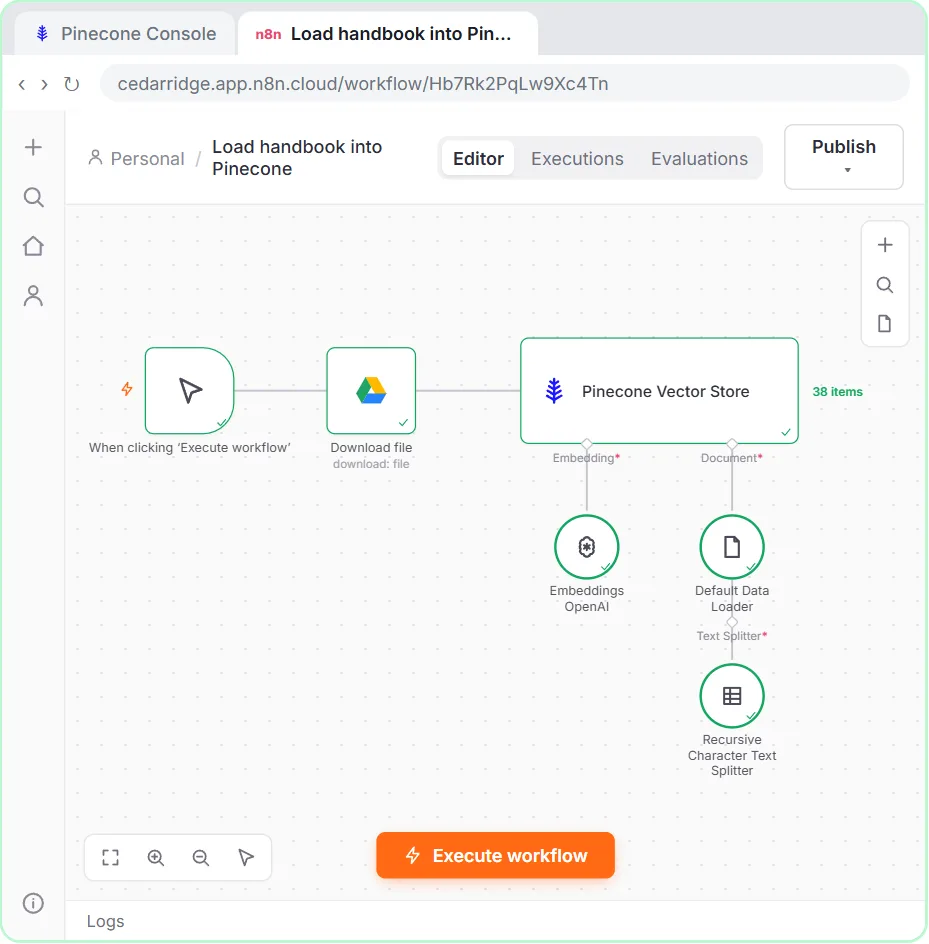This screenshot has height=944, width=929.
Task: Open the Personal project breadcrumb
Action: pyautogui.click(x=137, y=158)
